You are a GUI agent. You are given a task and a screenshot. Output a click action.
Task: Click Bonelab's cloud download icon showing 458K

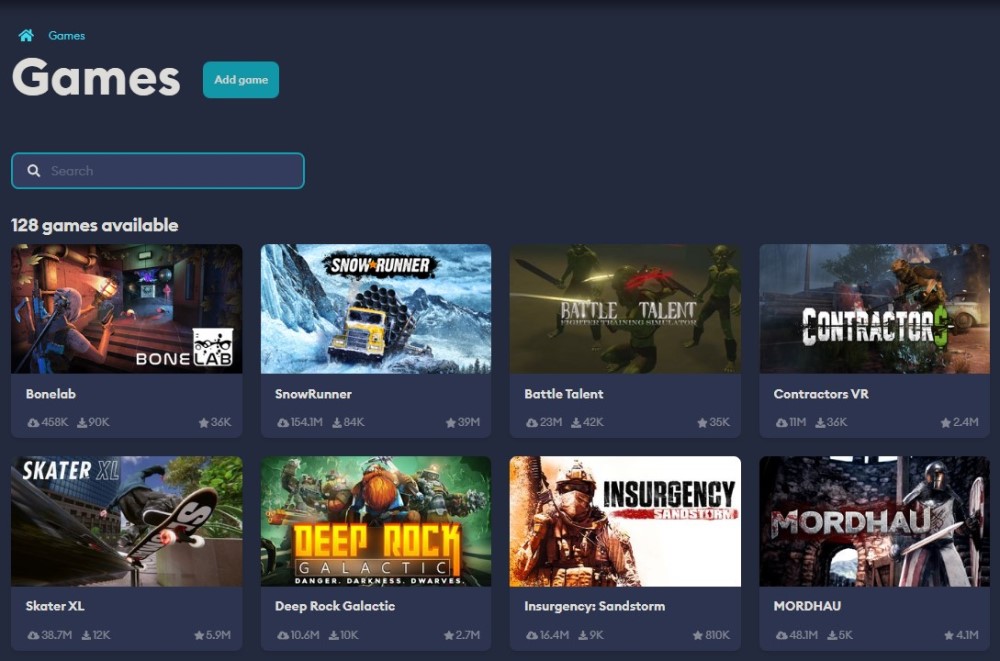(33, 423)
